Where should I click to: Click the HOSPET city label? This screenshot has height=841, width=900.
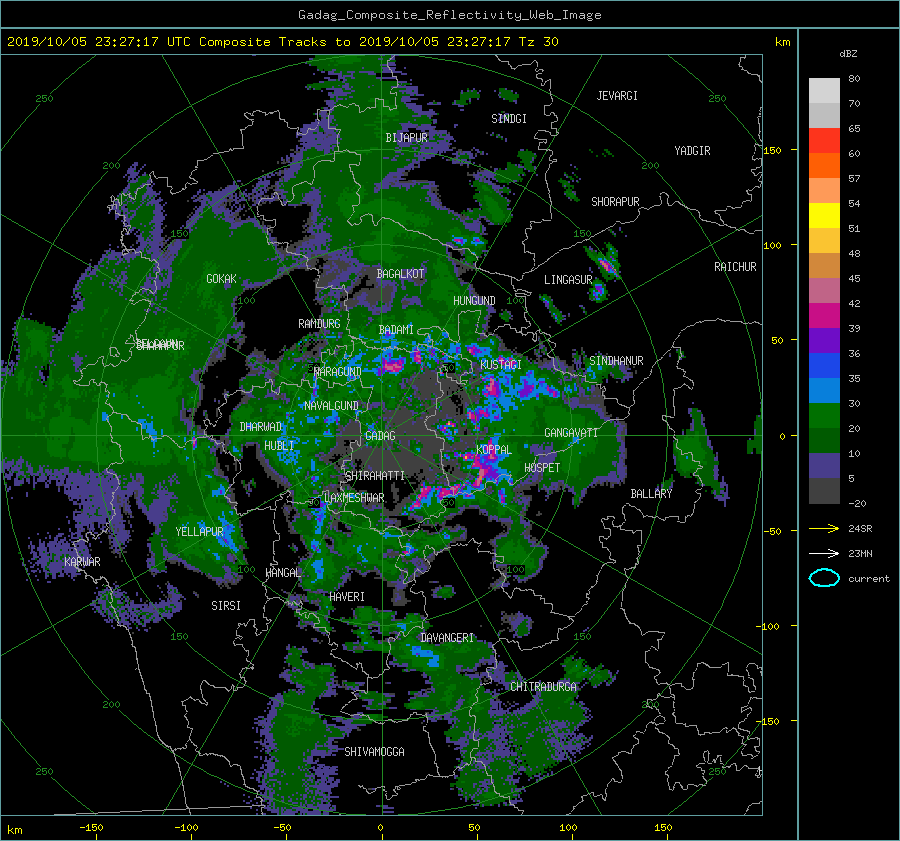542,468
